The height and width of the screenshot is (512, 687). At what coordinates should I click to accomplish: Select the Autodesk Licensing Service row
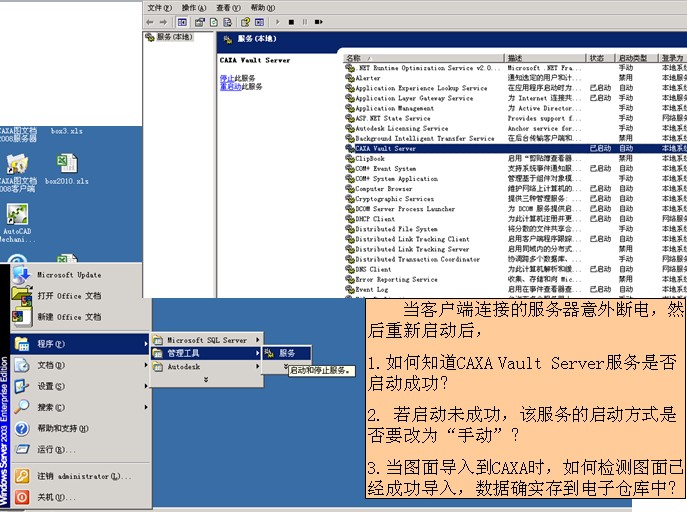516,128
